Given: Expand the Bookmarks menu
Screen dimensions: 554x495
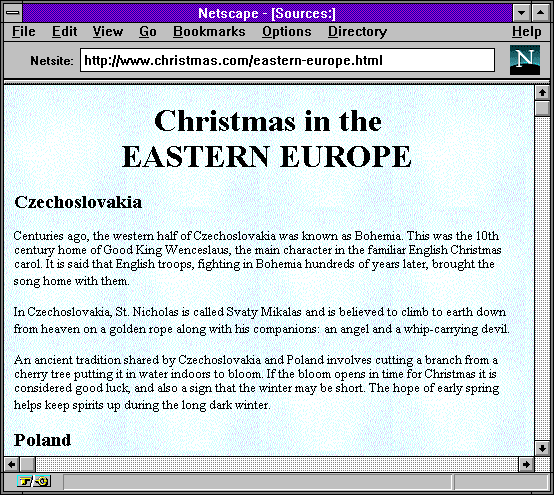Looking at the screenshot, I should pyautogui.click(x=209, y=32).
